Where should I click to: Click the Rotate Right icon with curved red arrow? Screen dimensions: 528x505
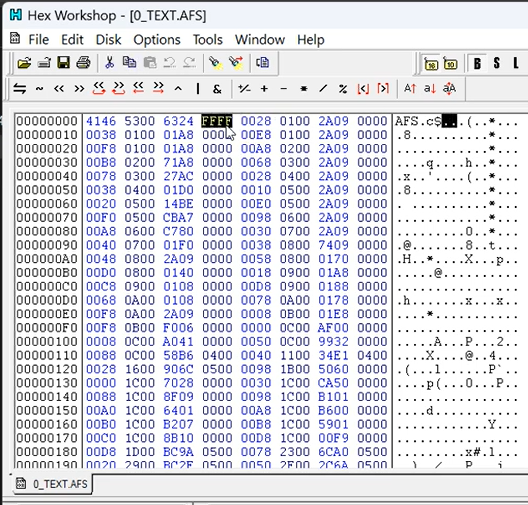(119, 88)
